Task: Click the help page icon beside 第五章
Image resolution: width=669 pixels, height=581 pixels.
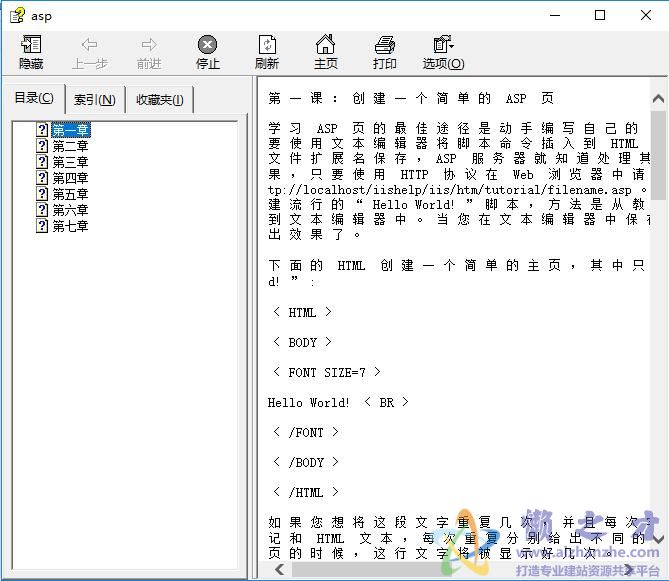Action: point(42,195)
